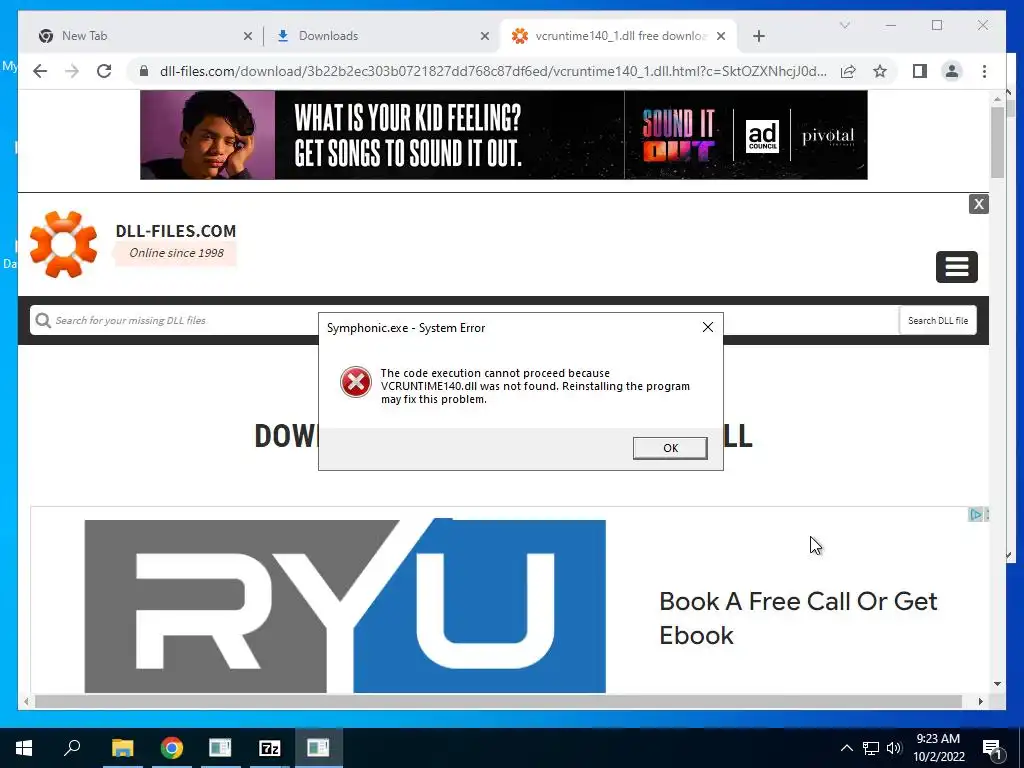Click Book A Free Call Or Get Ebook
Viewport: 1024px width, 768px height.
click(798, 618)
